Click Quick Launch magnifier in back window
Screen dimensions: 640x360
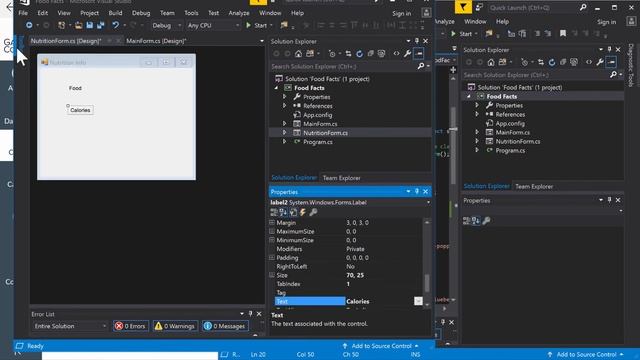(583, 7)
